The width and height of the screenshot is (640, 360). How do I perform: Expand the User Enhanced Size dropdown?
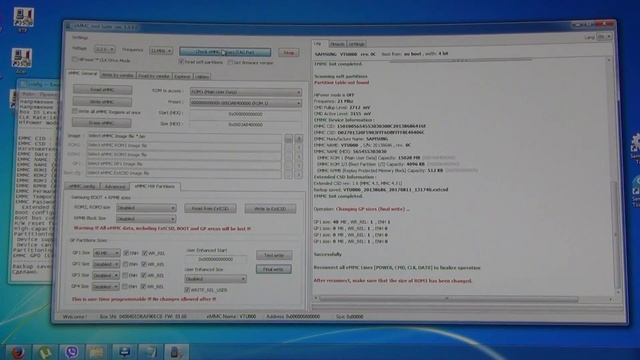[216, 279]
